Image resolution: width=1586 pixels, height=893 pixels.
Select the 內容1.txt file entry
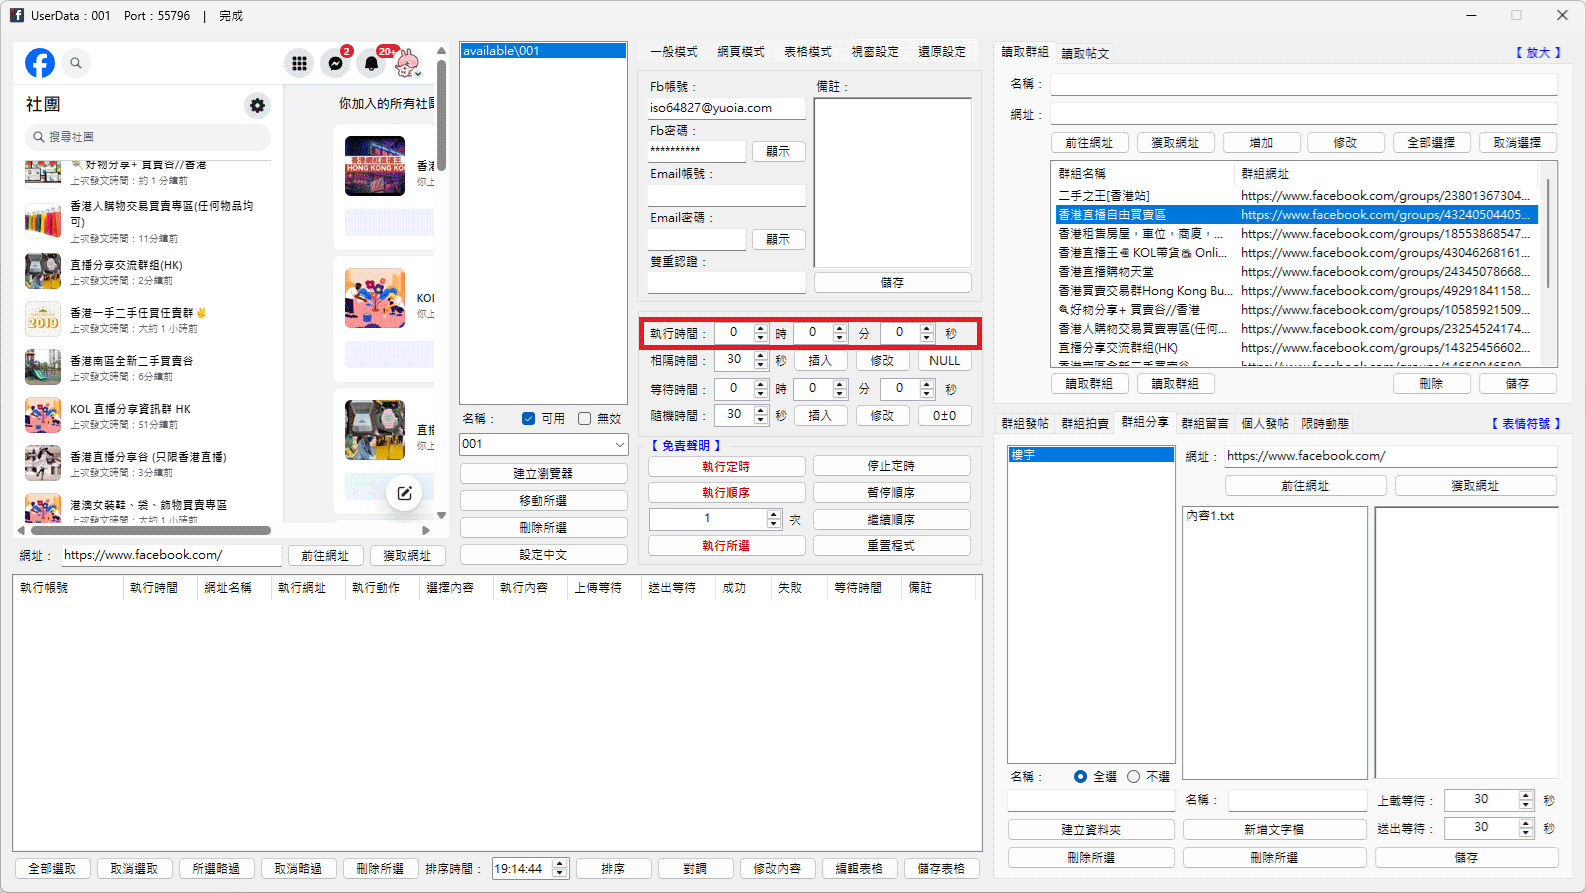point(1210,516)
